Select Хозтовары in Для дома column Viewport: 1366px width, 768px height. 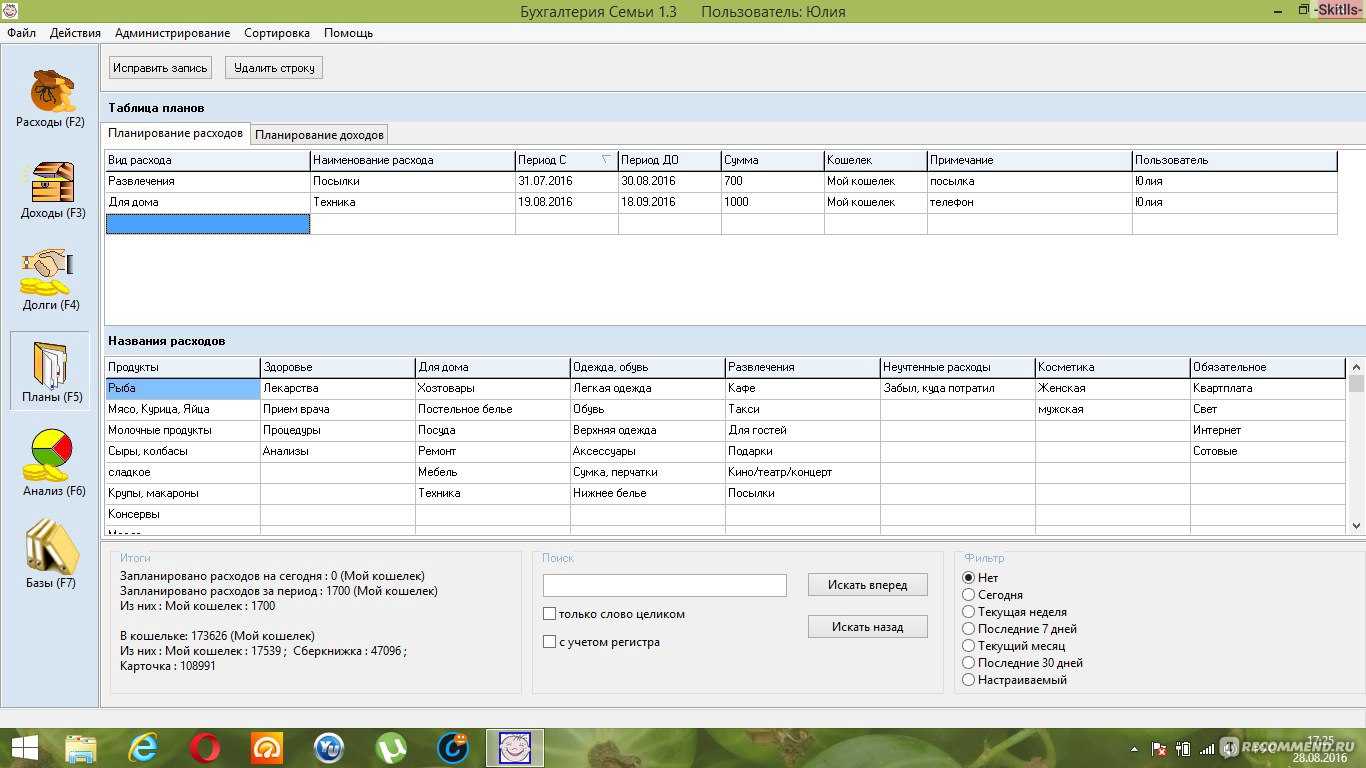point(493,388)
